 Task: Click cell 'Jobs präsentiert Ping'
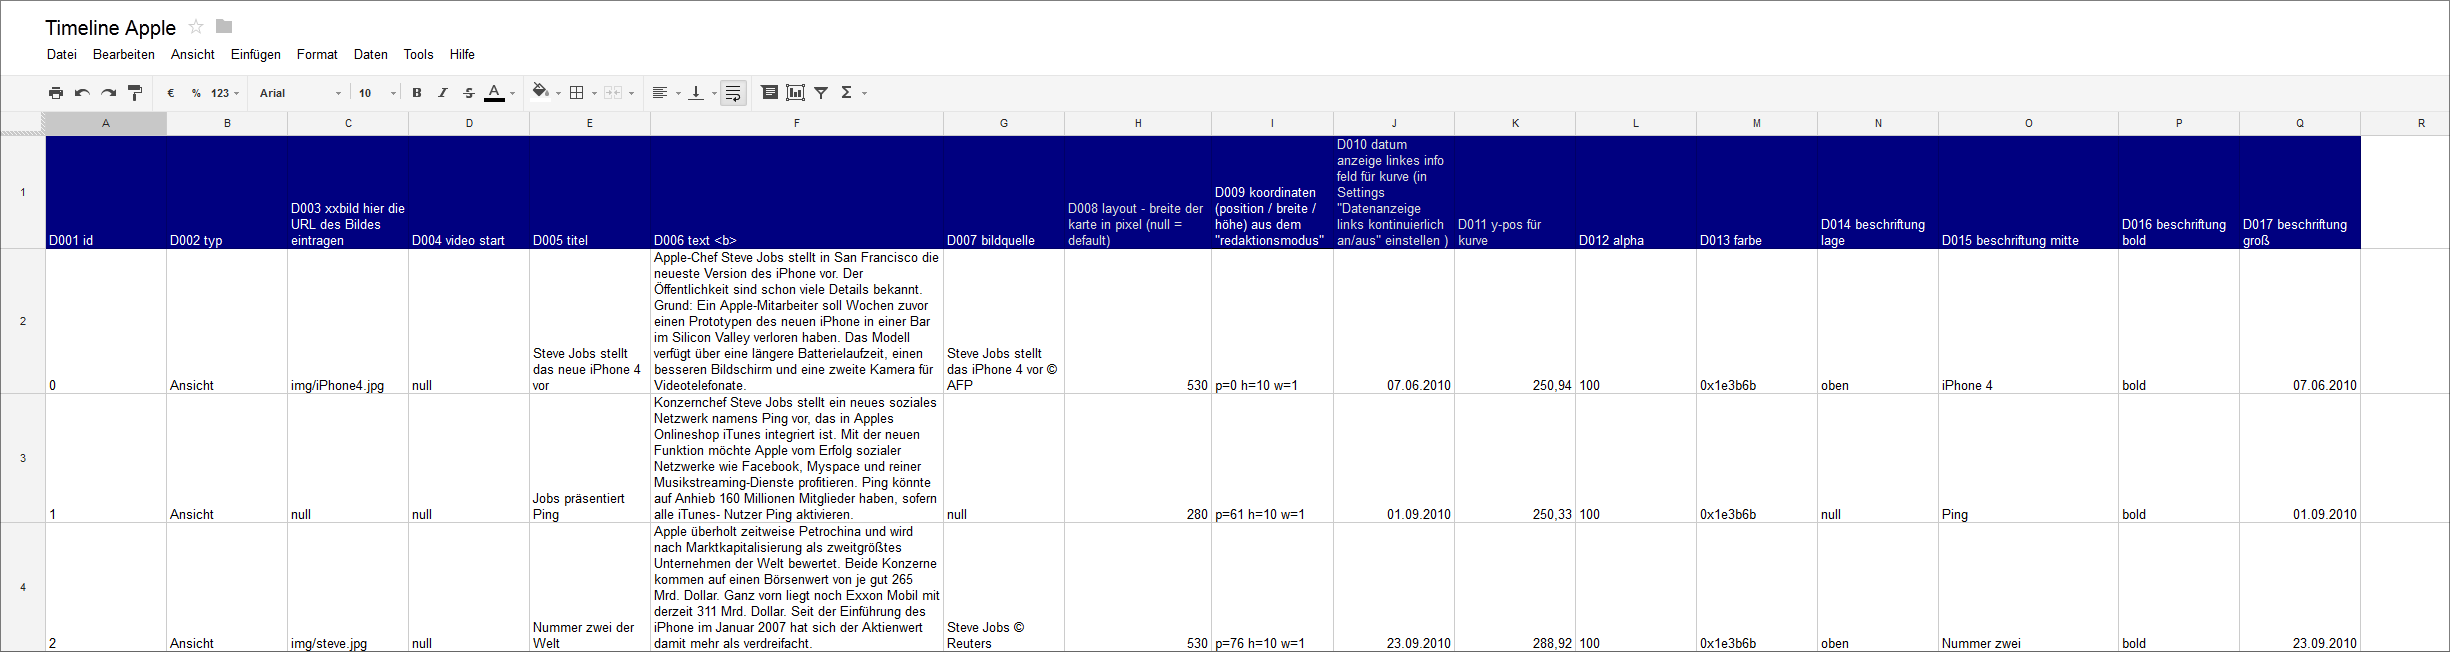pos(590,458)
